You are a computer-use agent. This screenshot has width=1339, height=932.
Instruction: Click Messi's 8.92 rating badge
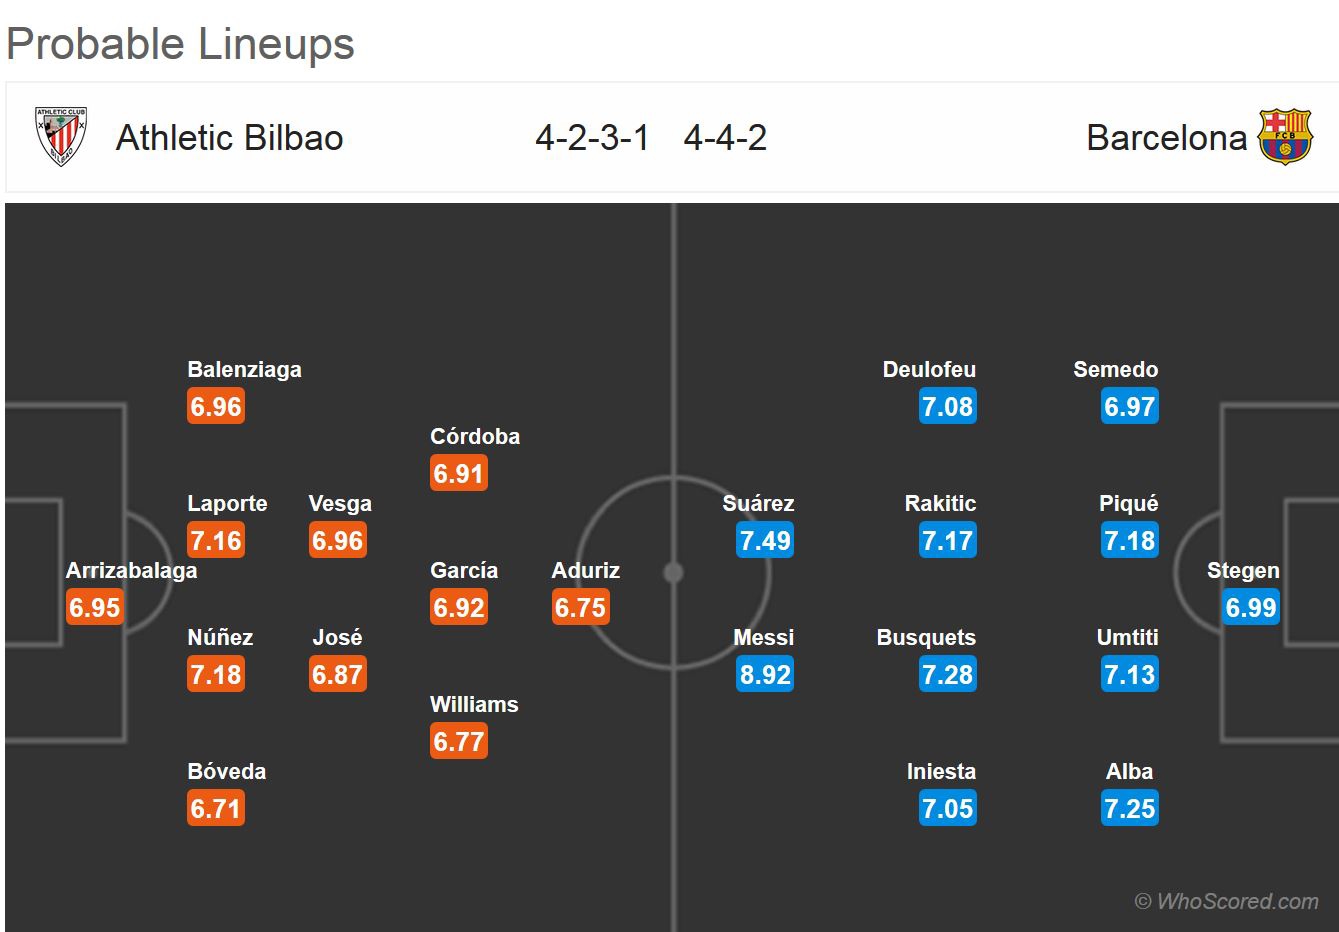click(765, 675)
